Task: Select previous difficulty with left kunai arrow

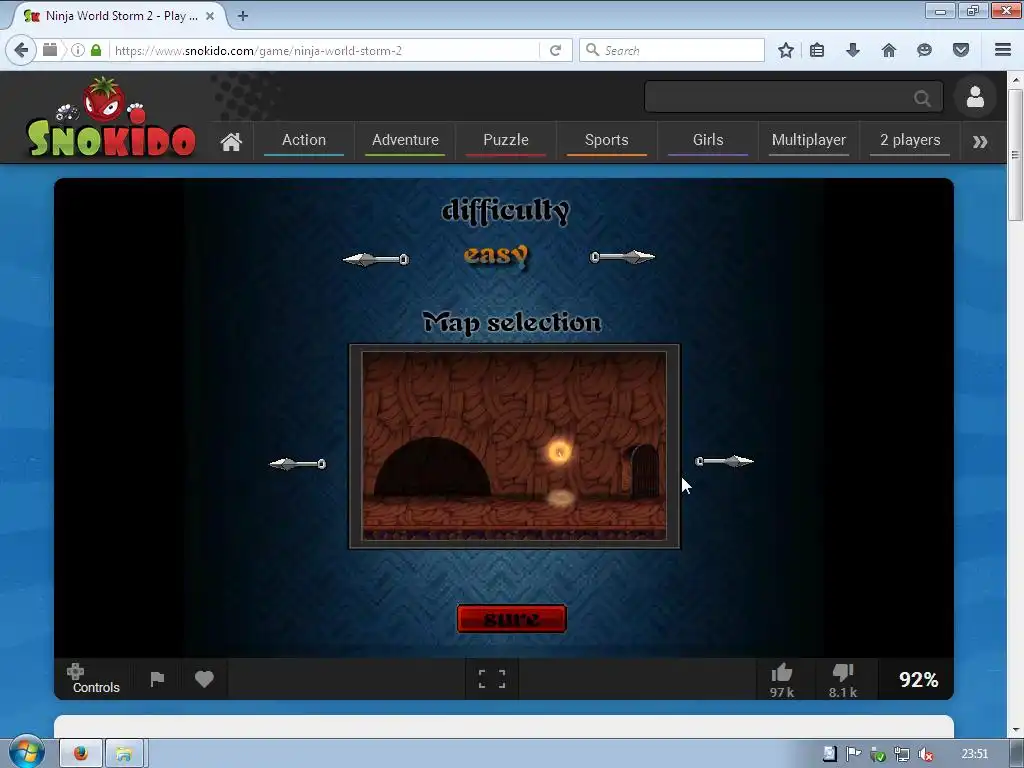Action: coord(376,259)
